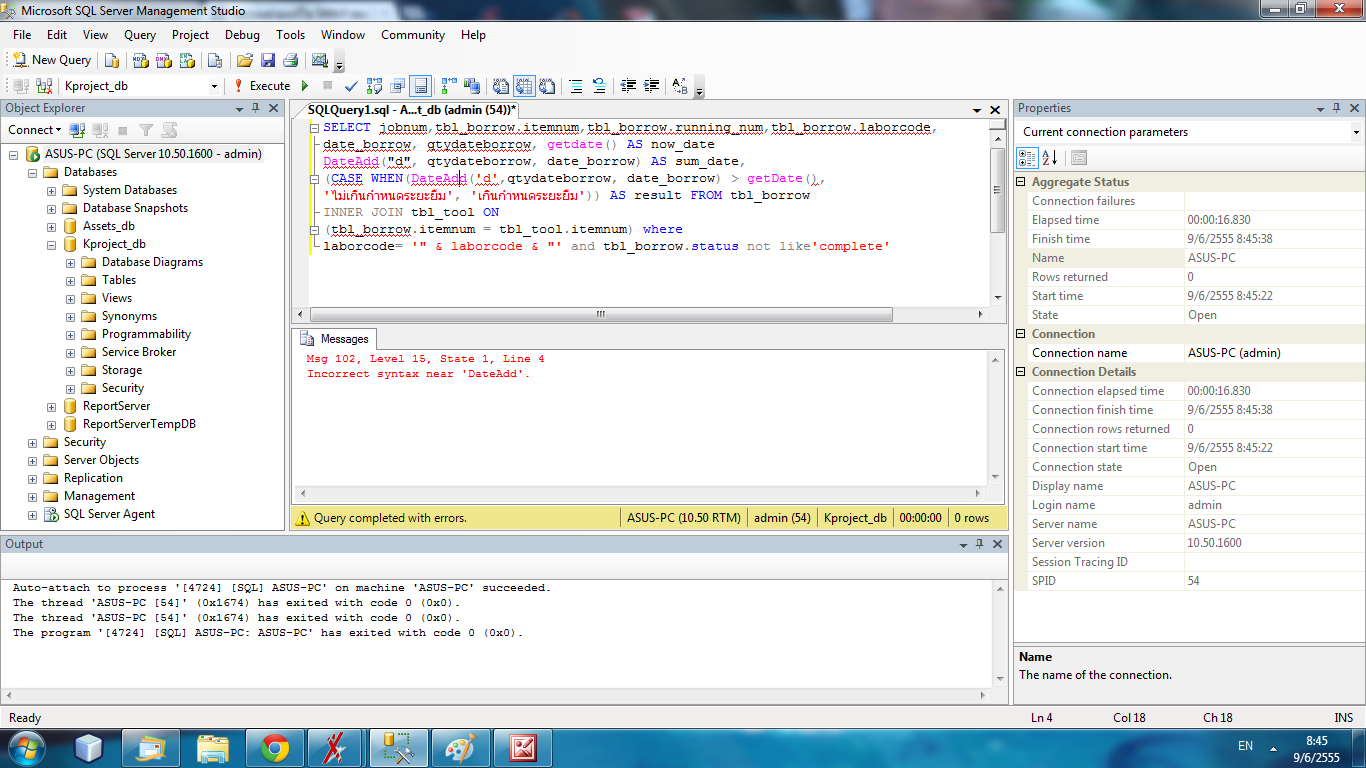Click Specify Values for Template Parameters icon
This screenshot has width=1366, height=768.
tap(680, 86)
